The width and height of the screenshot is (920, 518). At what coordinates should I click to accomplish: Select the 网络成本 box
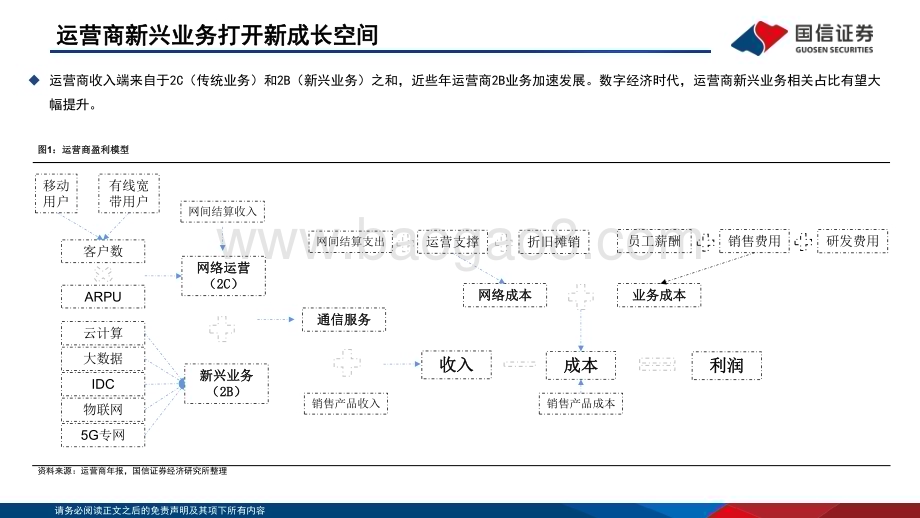click(505, 295)
